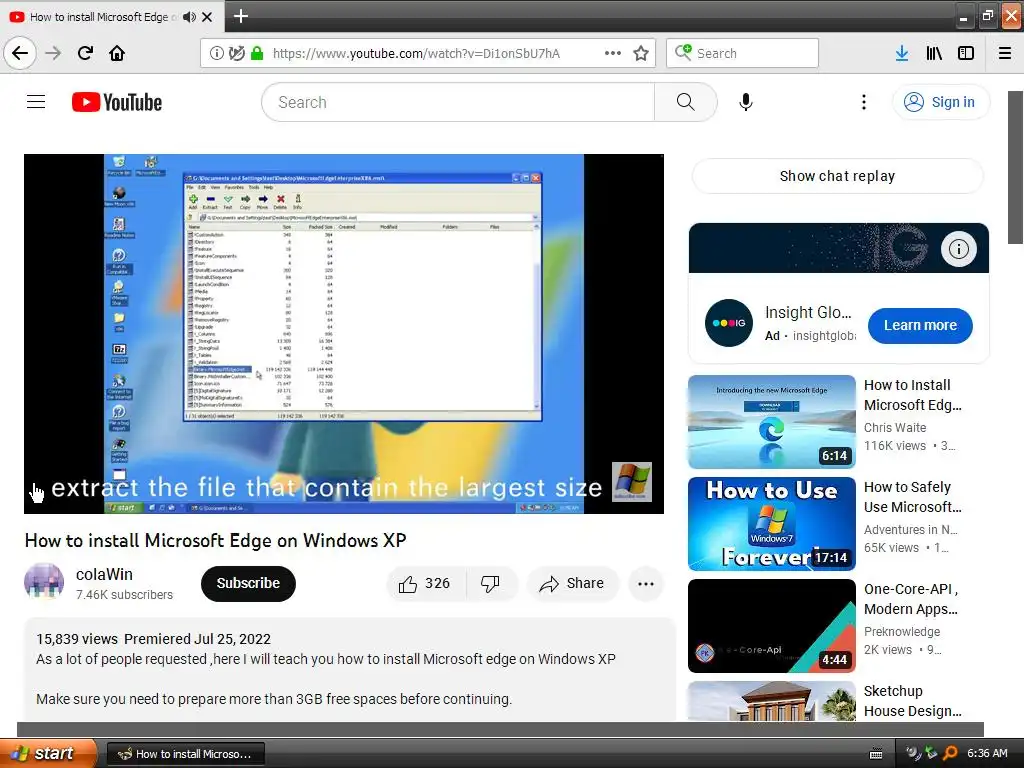Subscribe to the colaWin channel

point(248,583)
